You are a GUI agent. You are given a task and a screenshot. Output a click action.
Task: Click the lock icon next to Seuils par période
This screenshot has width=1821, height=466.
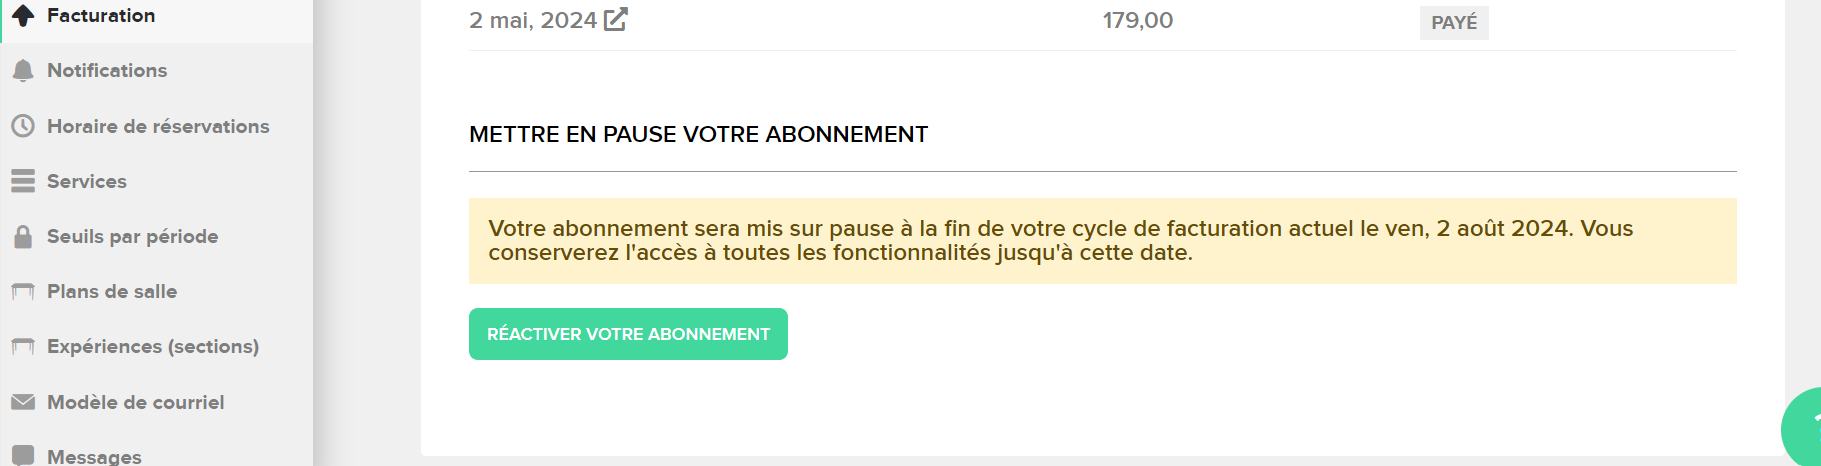click(x=23, y=237)
